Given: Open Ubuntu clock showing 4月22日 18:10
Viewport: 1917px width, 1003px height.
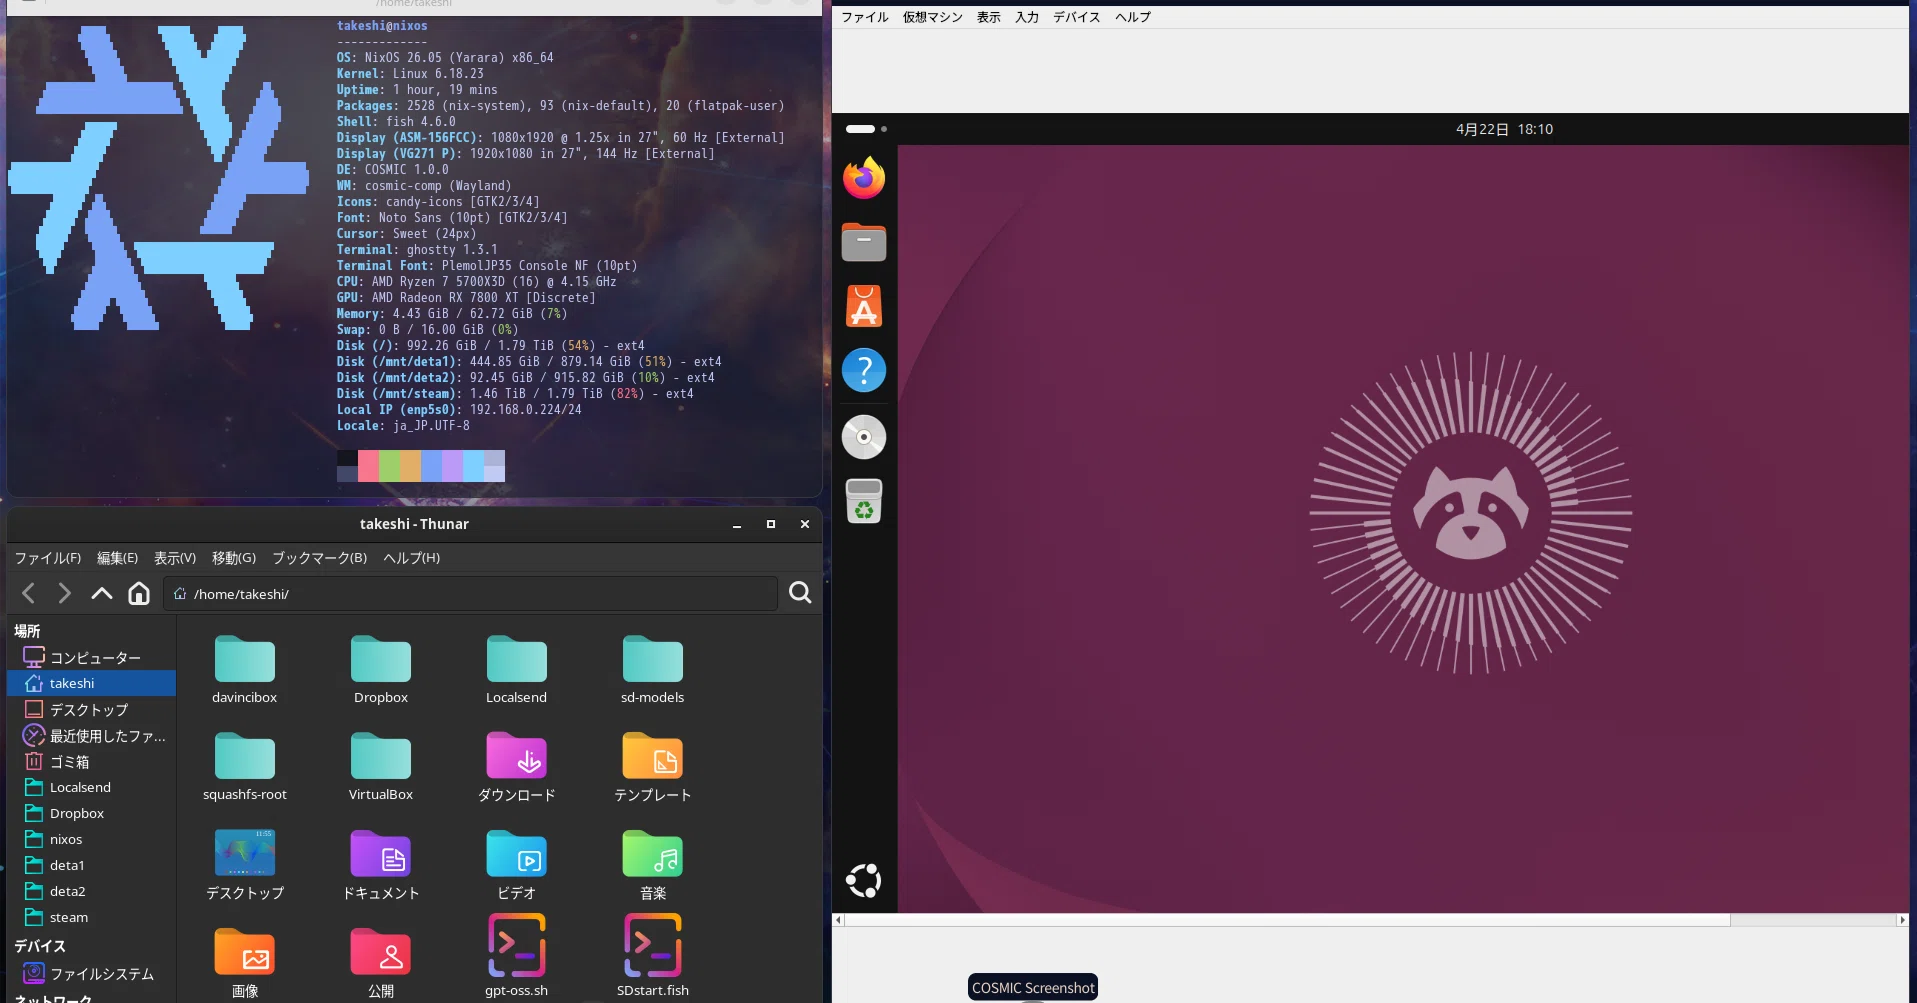Looking at the screenshot, I should (1504, 129).
